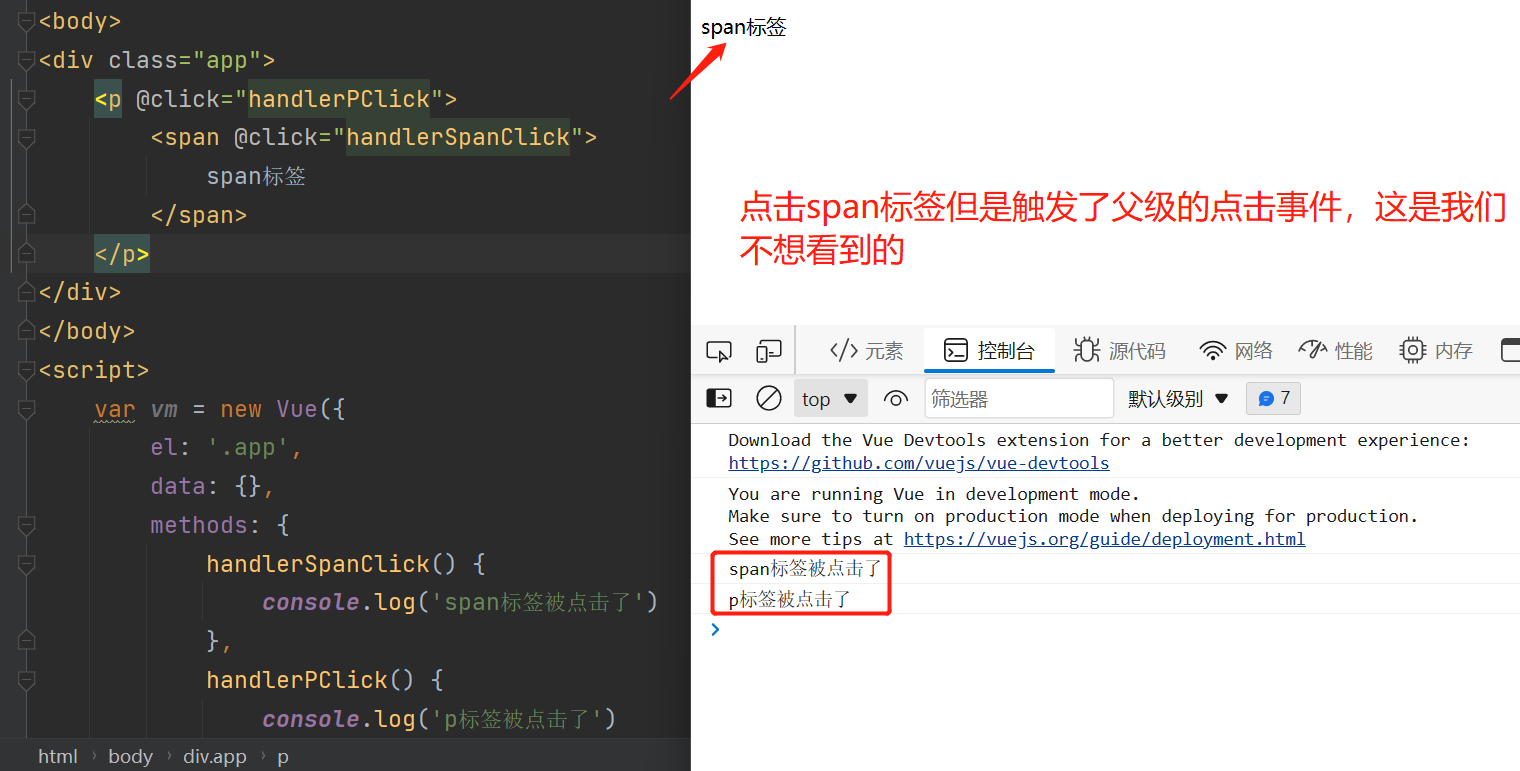1520x771 pixels.
Task: Switch to the 源代码 tab
Action: tap(1119, 351)
